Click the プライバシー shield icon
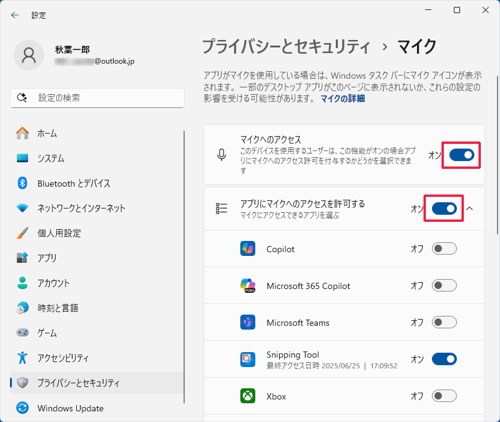The width and height of the screenshot is (500, 422). [22, 383]
